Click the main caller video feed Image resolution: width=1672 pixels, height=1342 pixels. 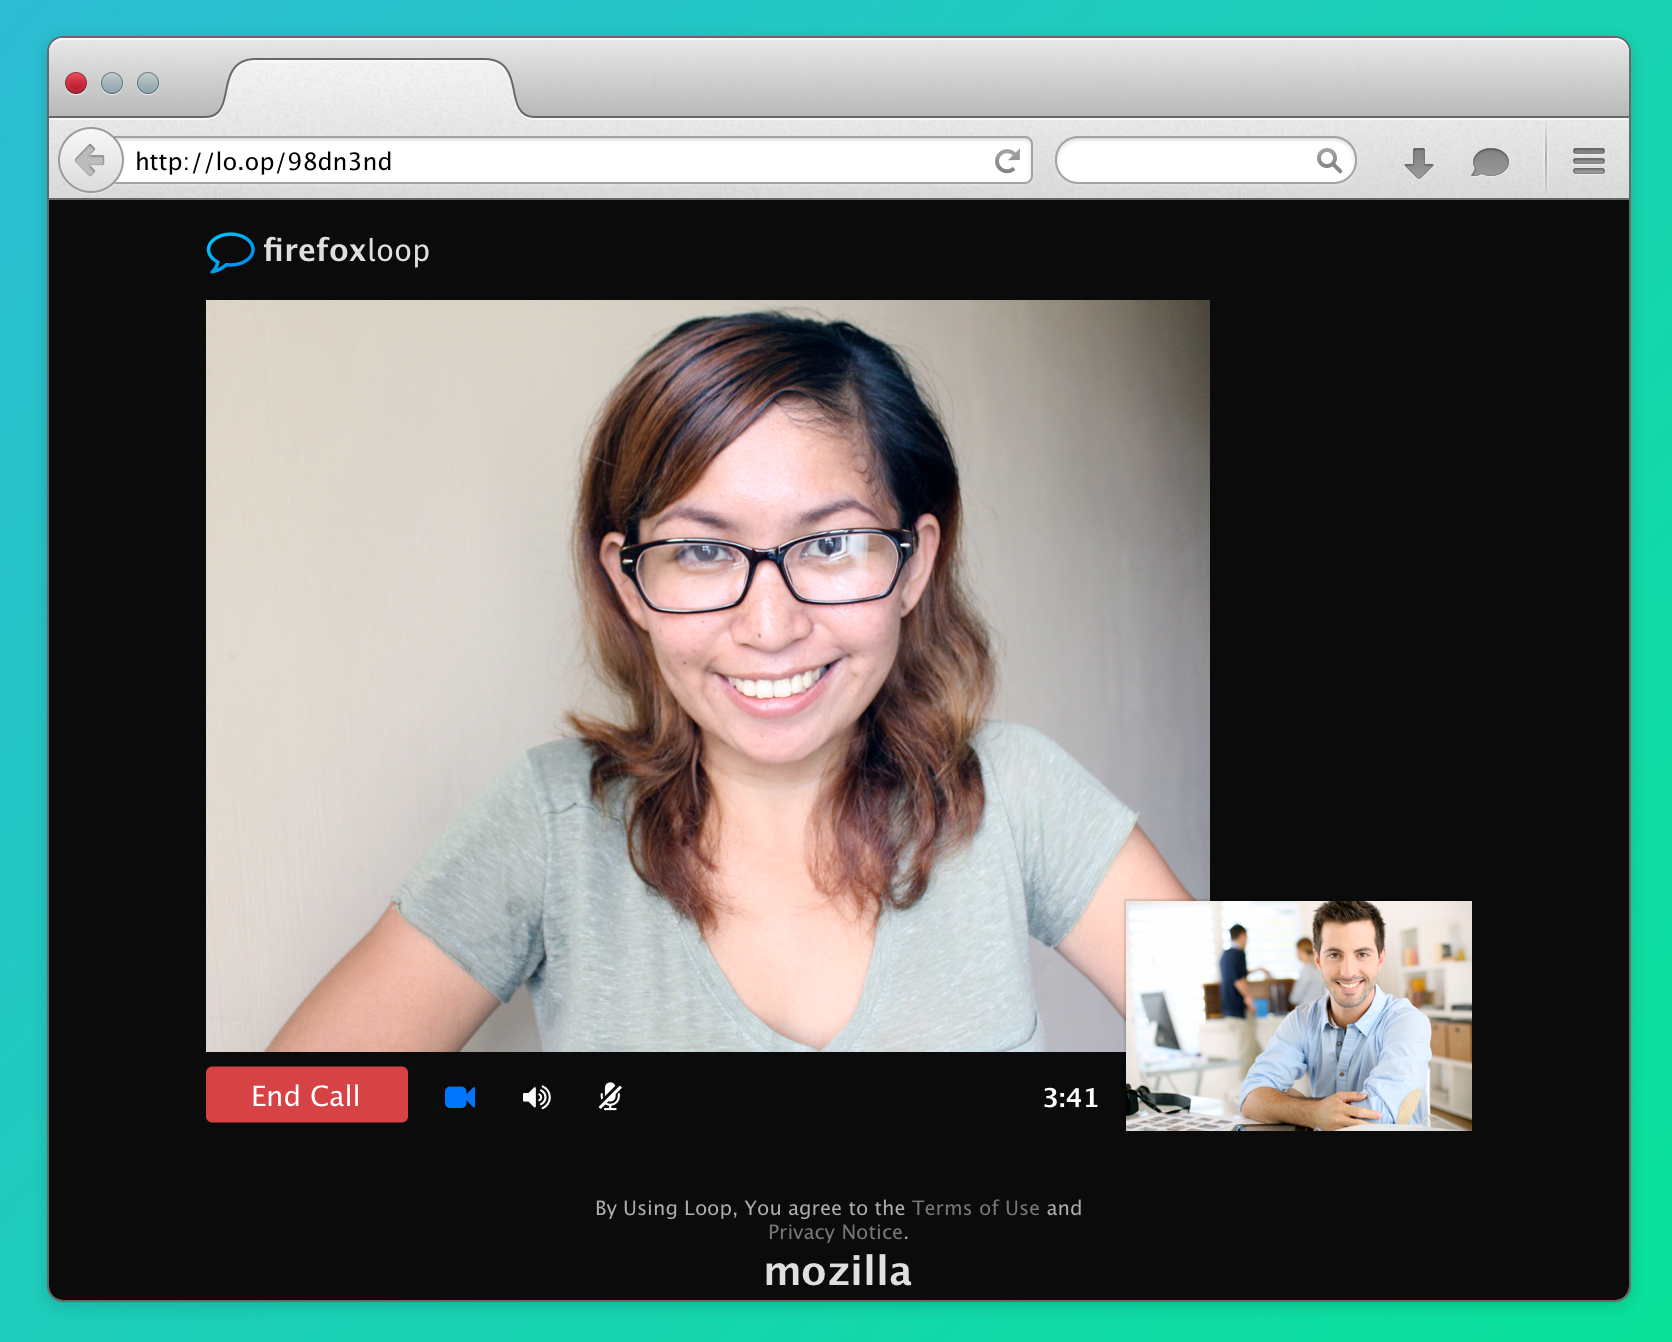click(x=708, y=676)
